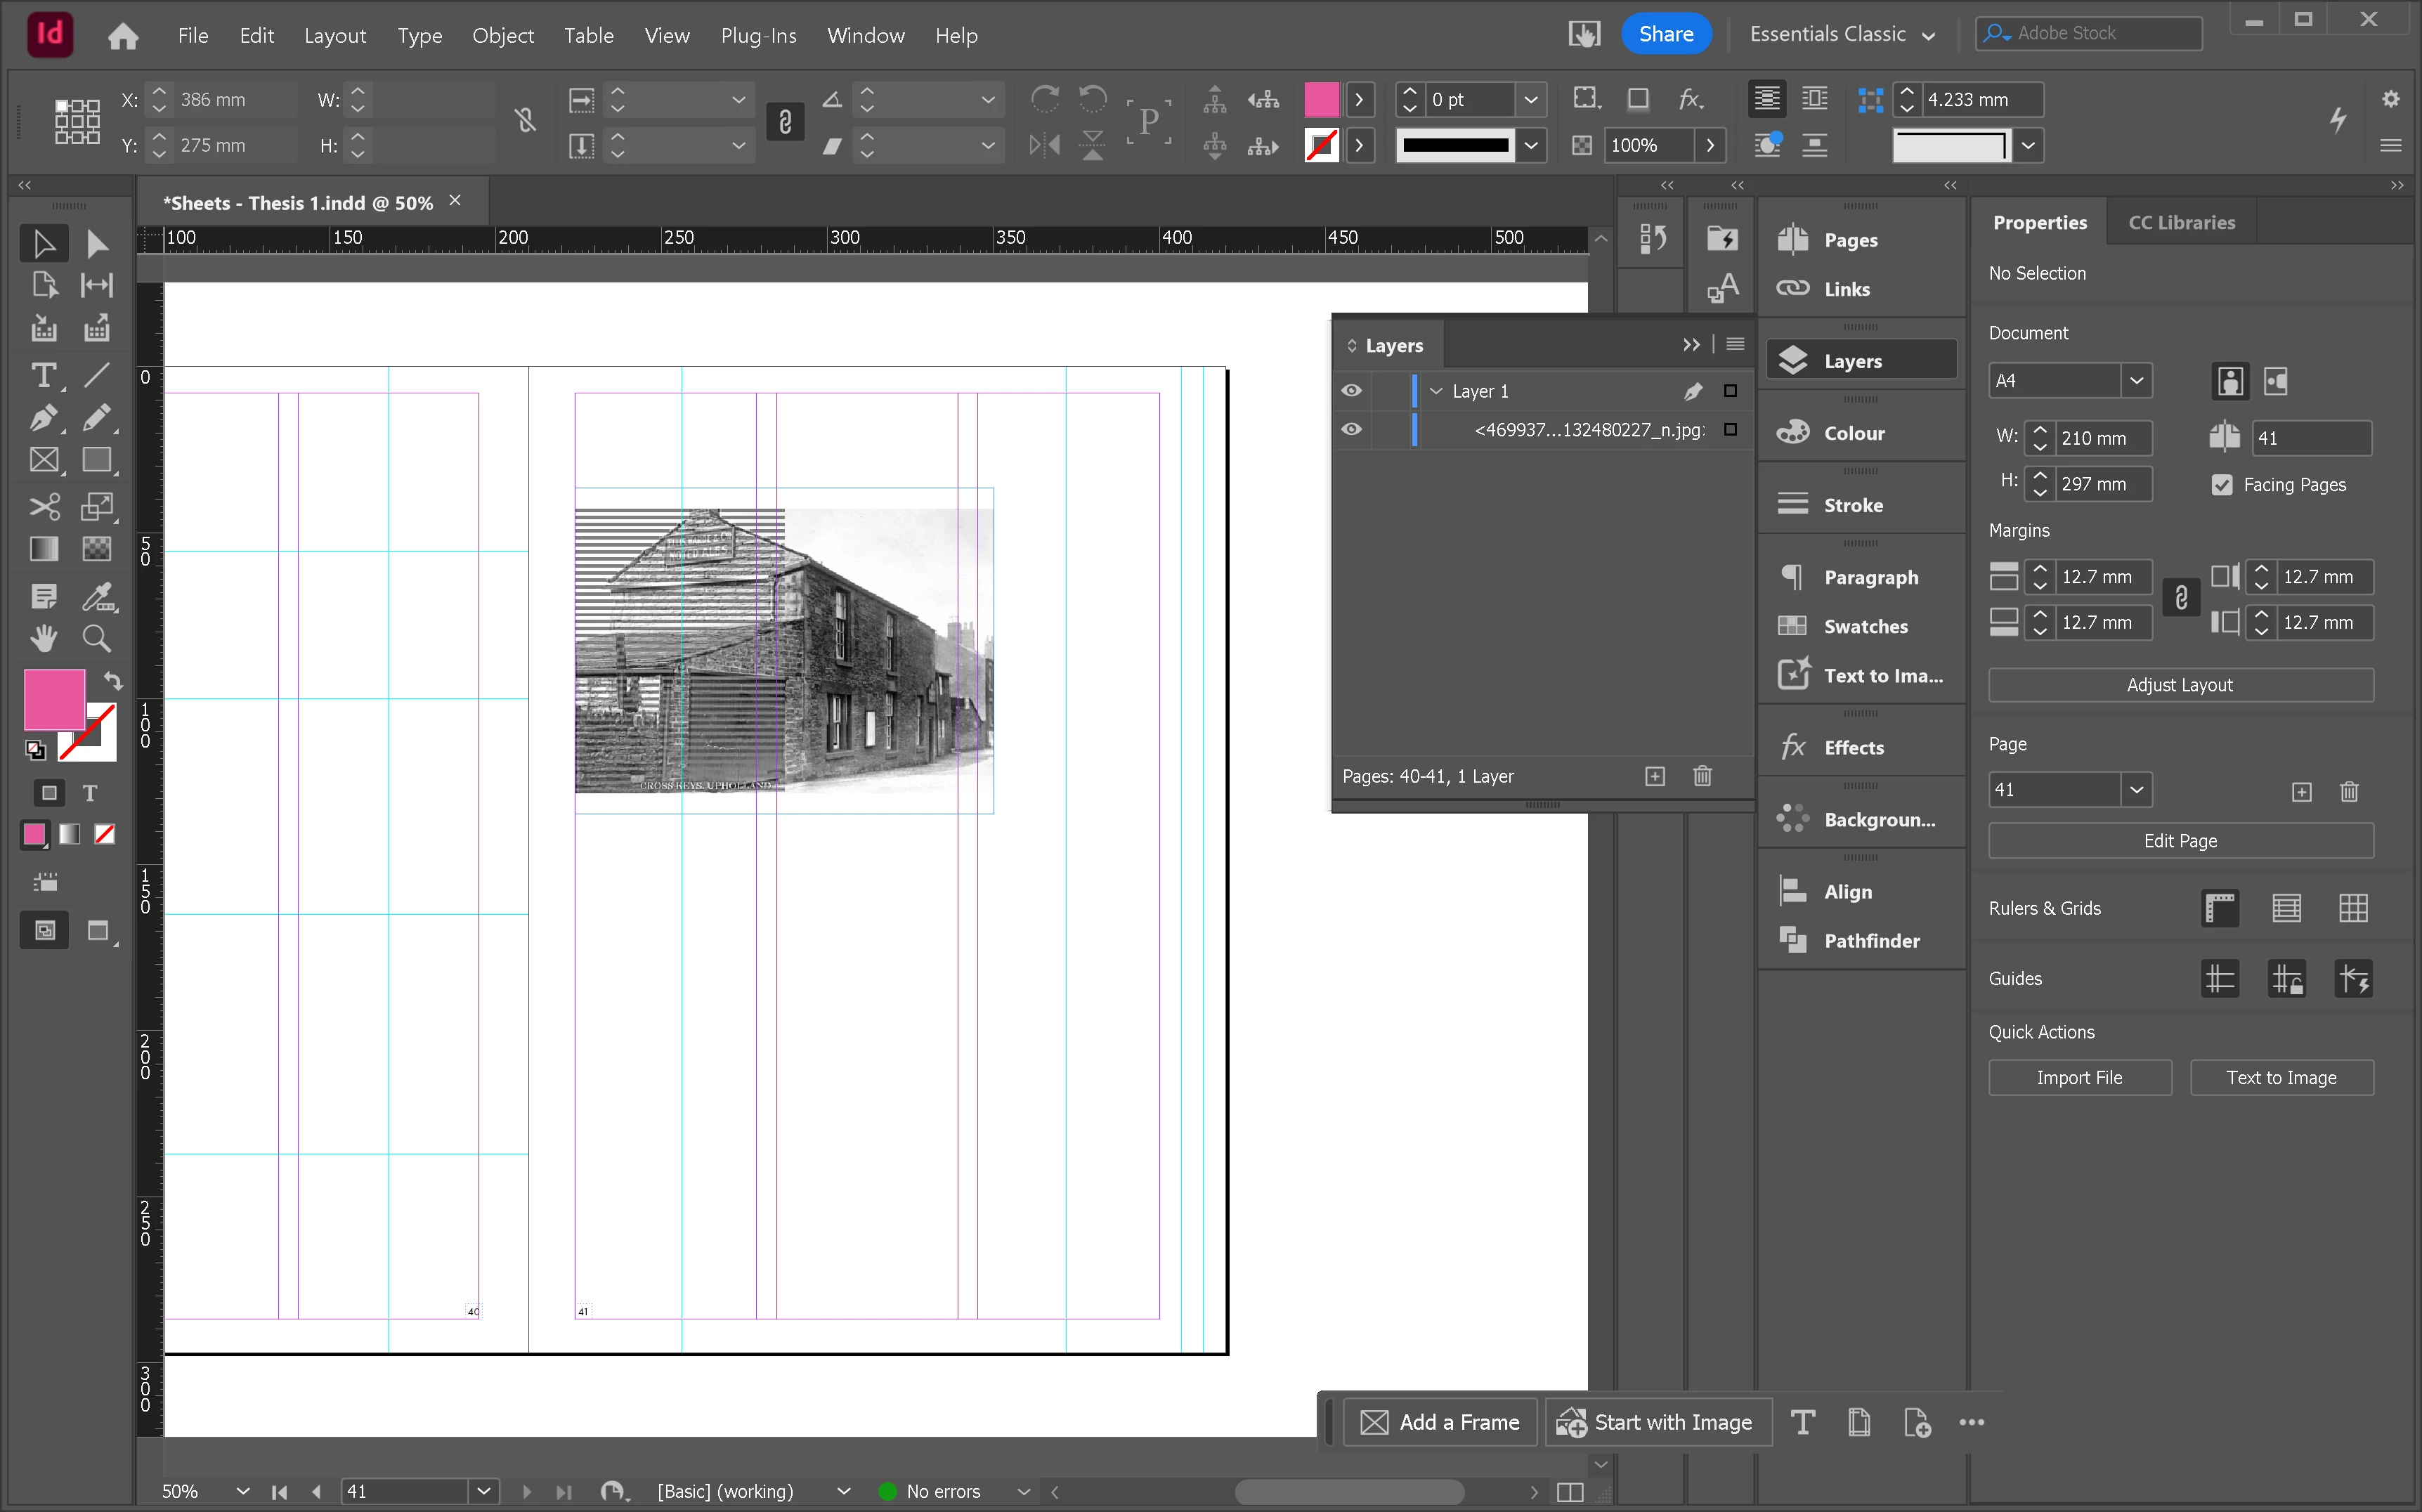Collapse Layer 1 disclosure arrow
This screenshot has width=2422, height=1512.
[x=1436, y=391]
